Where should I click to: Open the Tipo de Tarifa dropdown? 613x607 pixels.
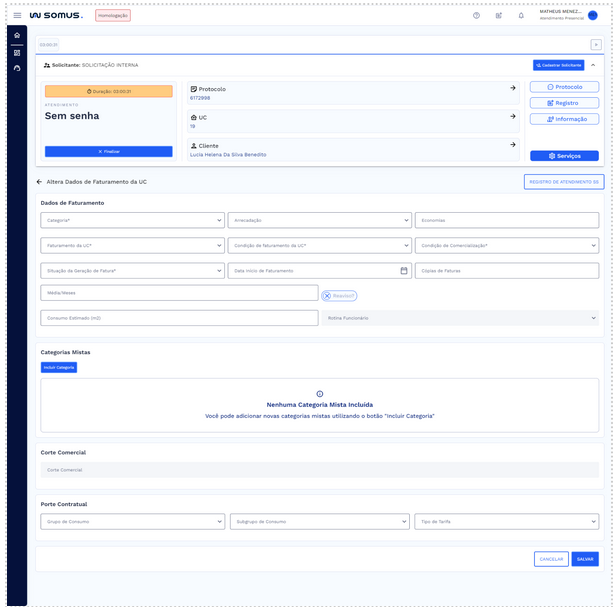pos(506,521)
